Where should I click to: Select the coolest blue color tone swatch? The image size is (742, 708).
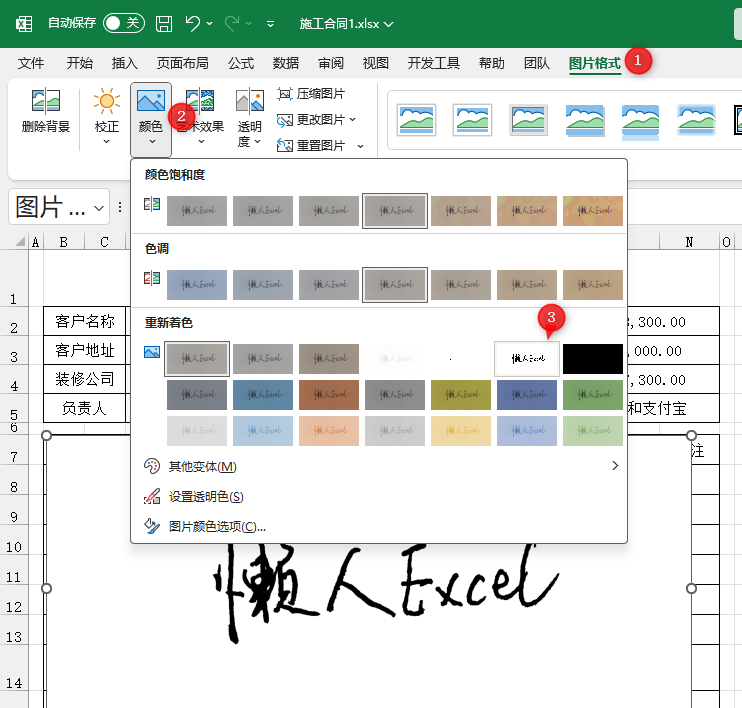click(x=197, y=285)
